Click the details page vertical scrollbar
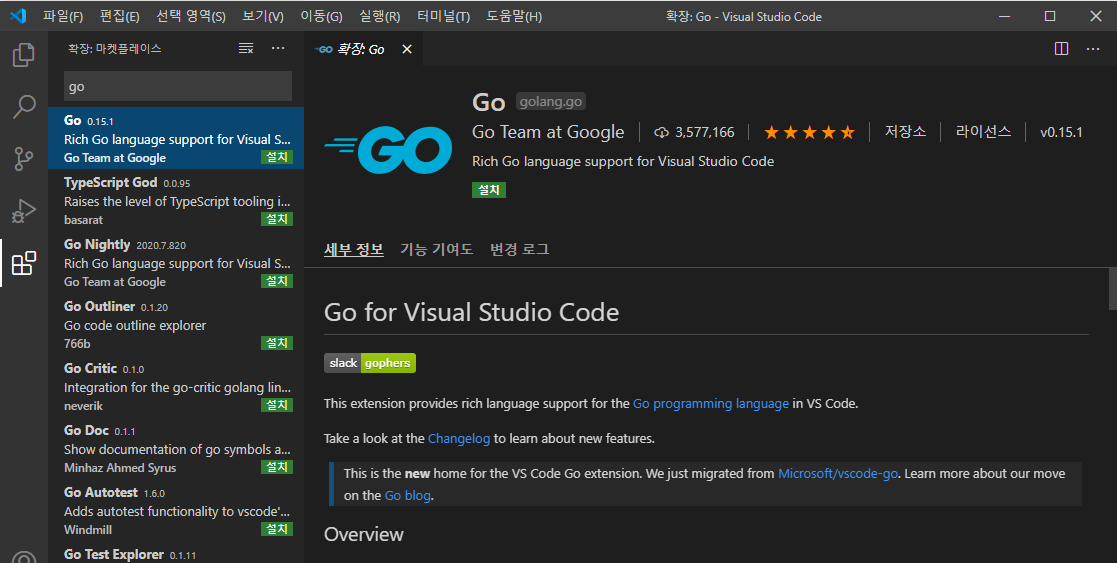1117x563 pixels. point(1113,289)
